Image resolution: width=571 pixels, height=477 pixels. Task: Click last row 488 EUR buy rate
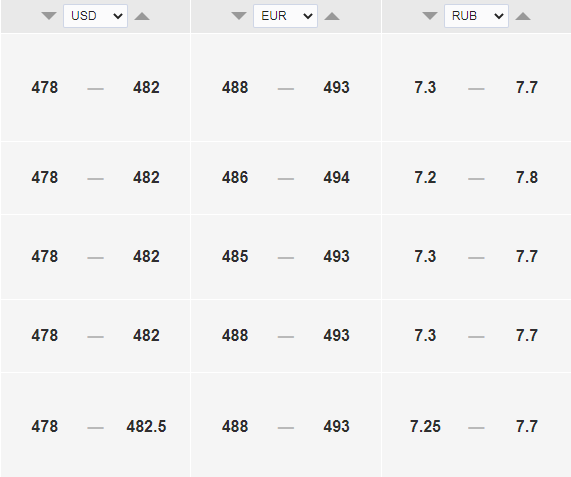[235, 426]
